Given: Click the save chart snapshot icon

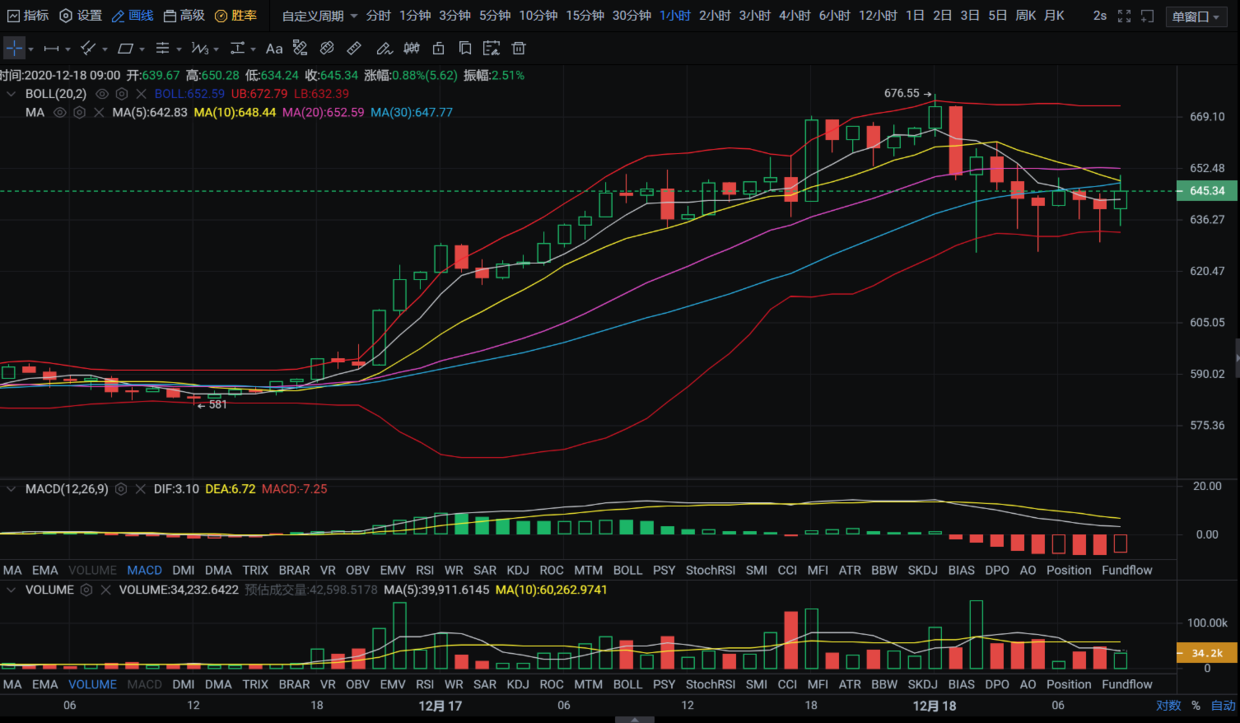Looking at the screenshot, I should pos(491,48).
